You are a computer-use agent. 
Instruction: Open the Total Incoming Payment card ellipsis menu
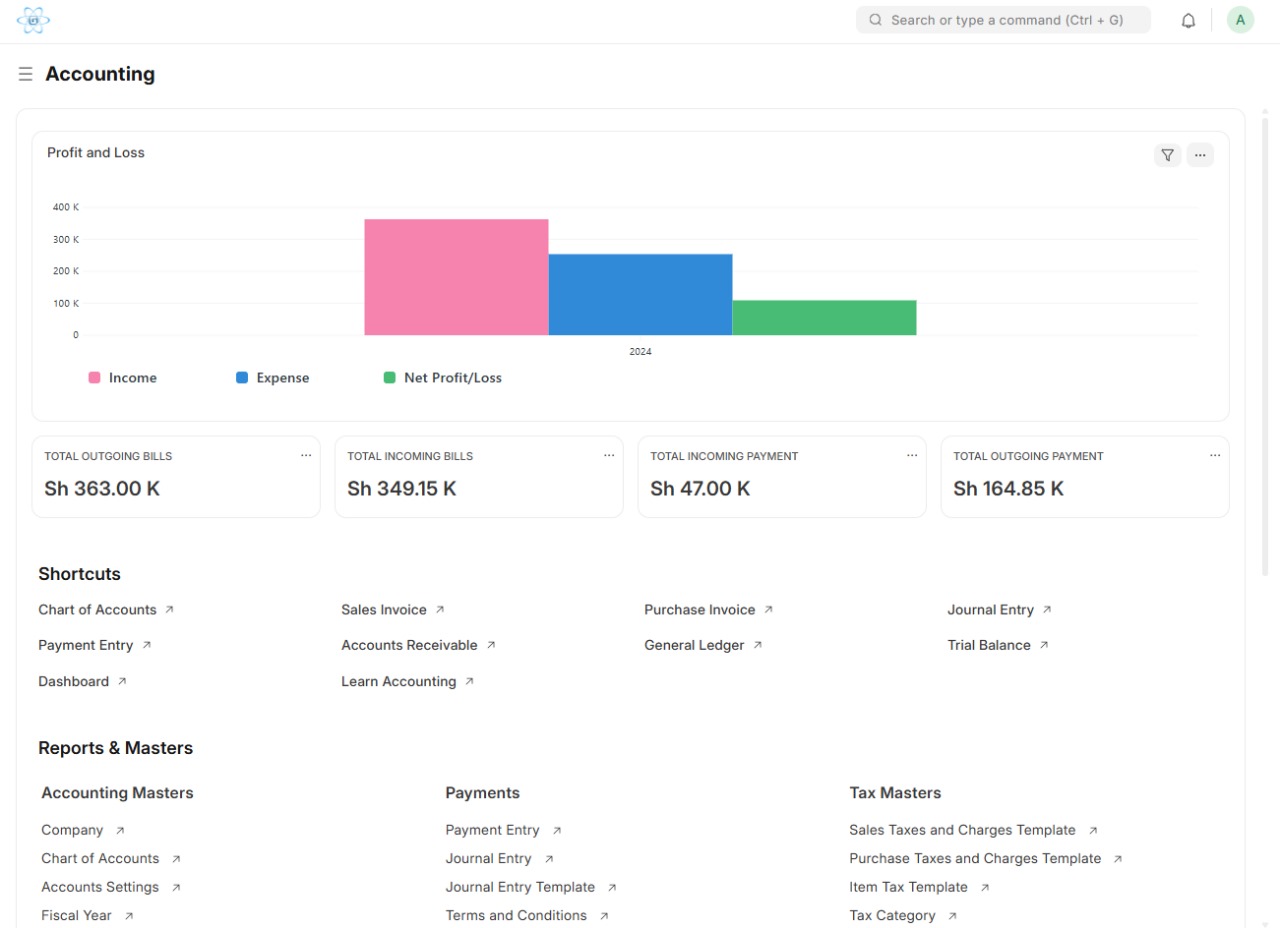[912, 456]
